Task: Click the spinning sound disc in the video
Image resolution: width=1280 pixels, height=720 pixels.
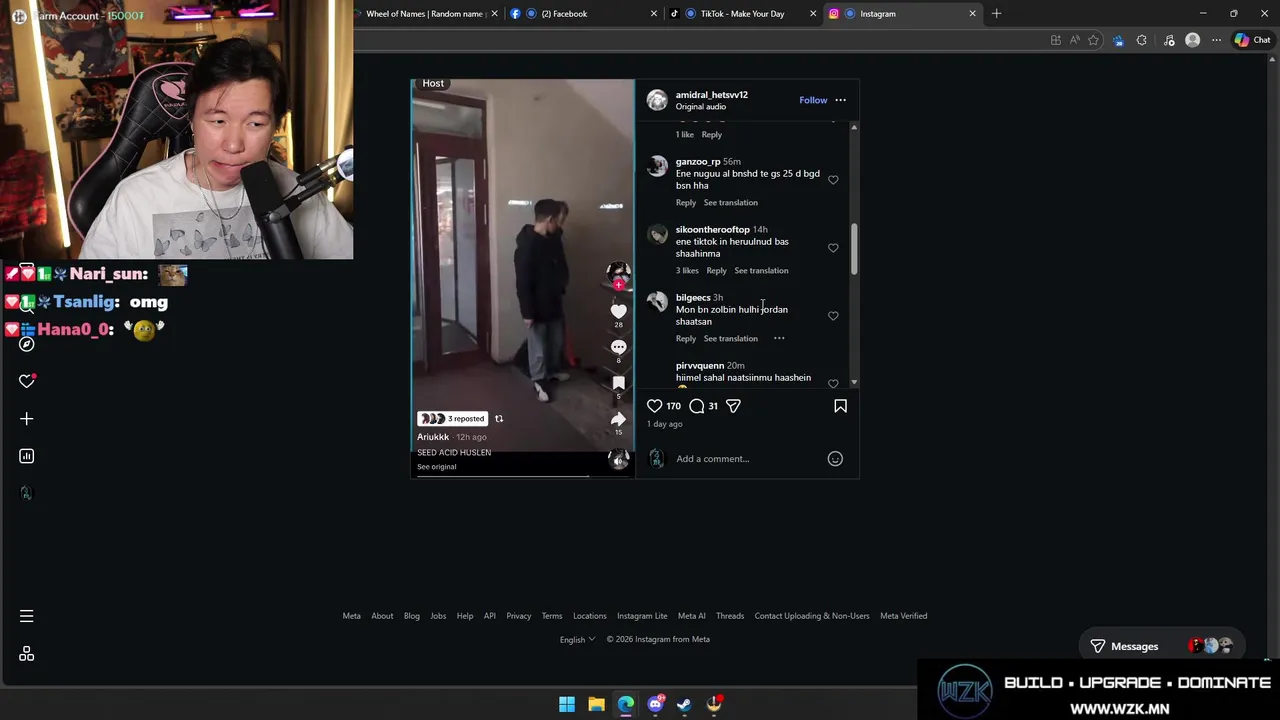Action: click(x=619, y=459)
